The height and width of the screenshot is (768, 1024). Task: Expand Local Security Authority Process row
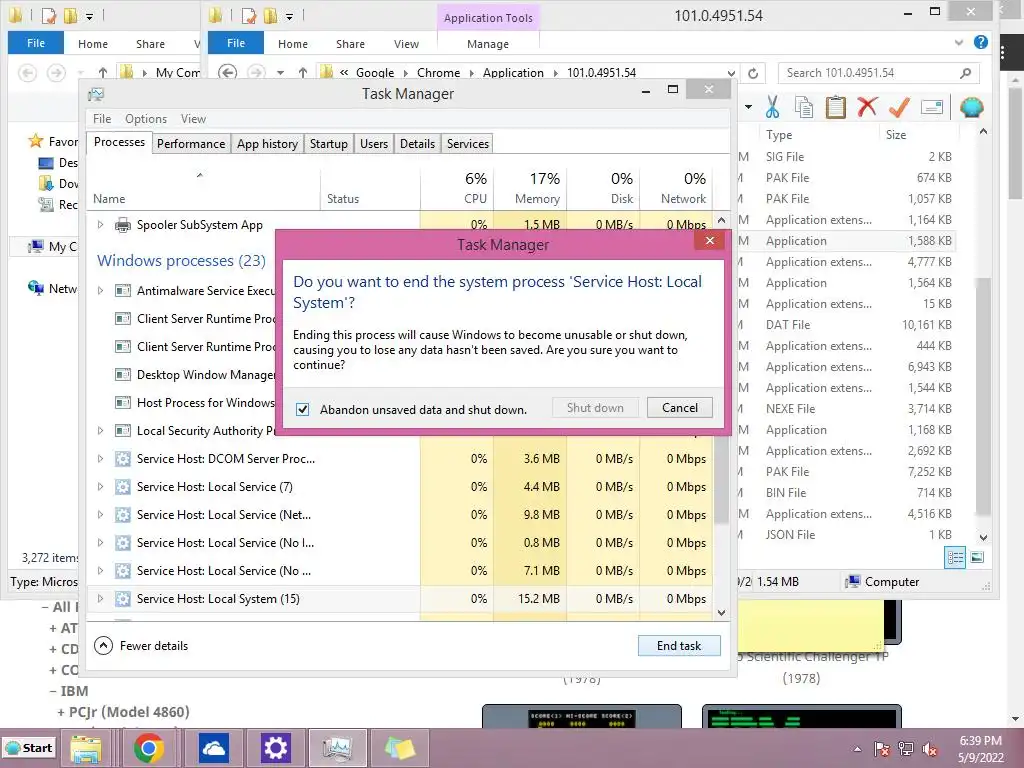tap(100, 430)
